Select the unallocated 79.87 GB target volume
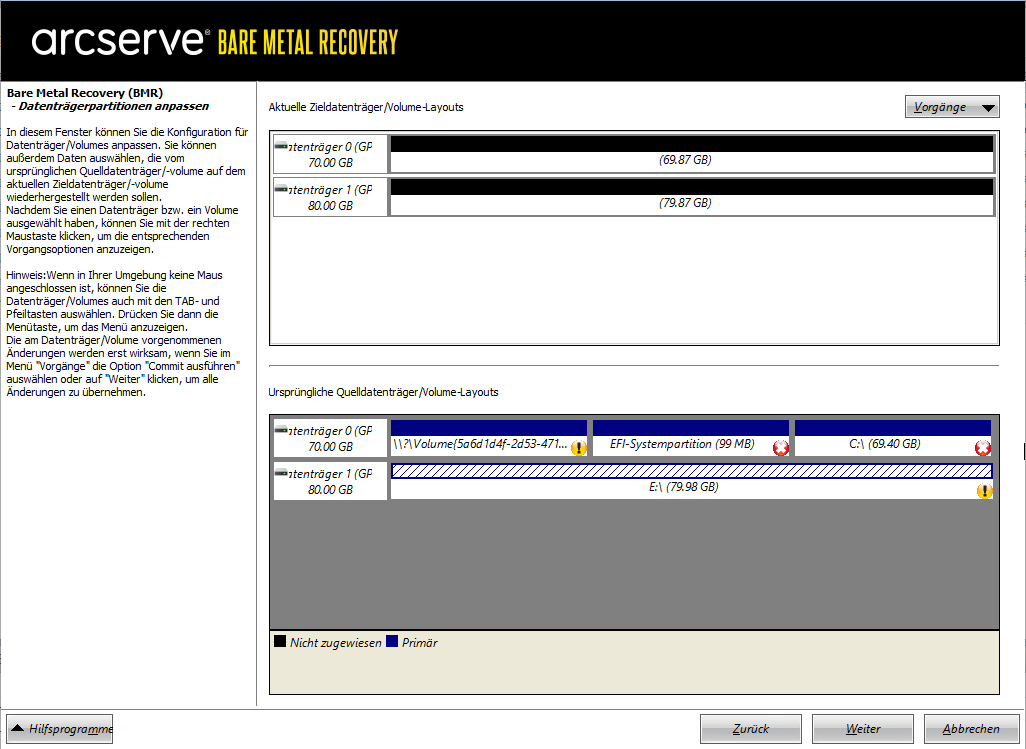Image resolution: width=1026 pixels, height=749 pixels. (692, 198)
